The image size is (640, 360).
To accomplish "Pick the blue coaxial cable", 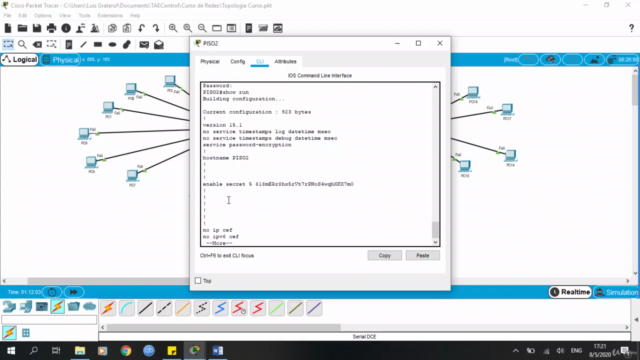I will [x=220, y=308].
